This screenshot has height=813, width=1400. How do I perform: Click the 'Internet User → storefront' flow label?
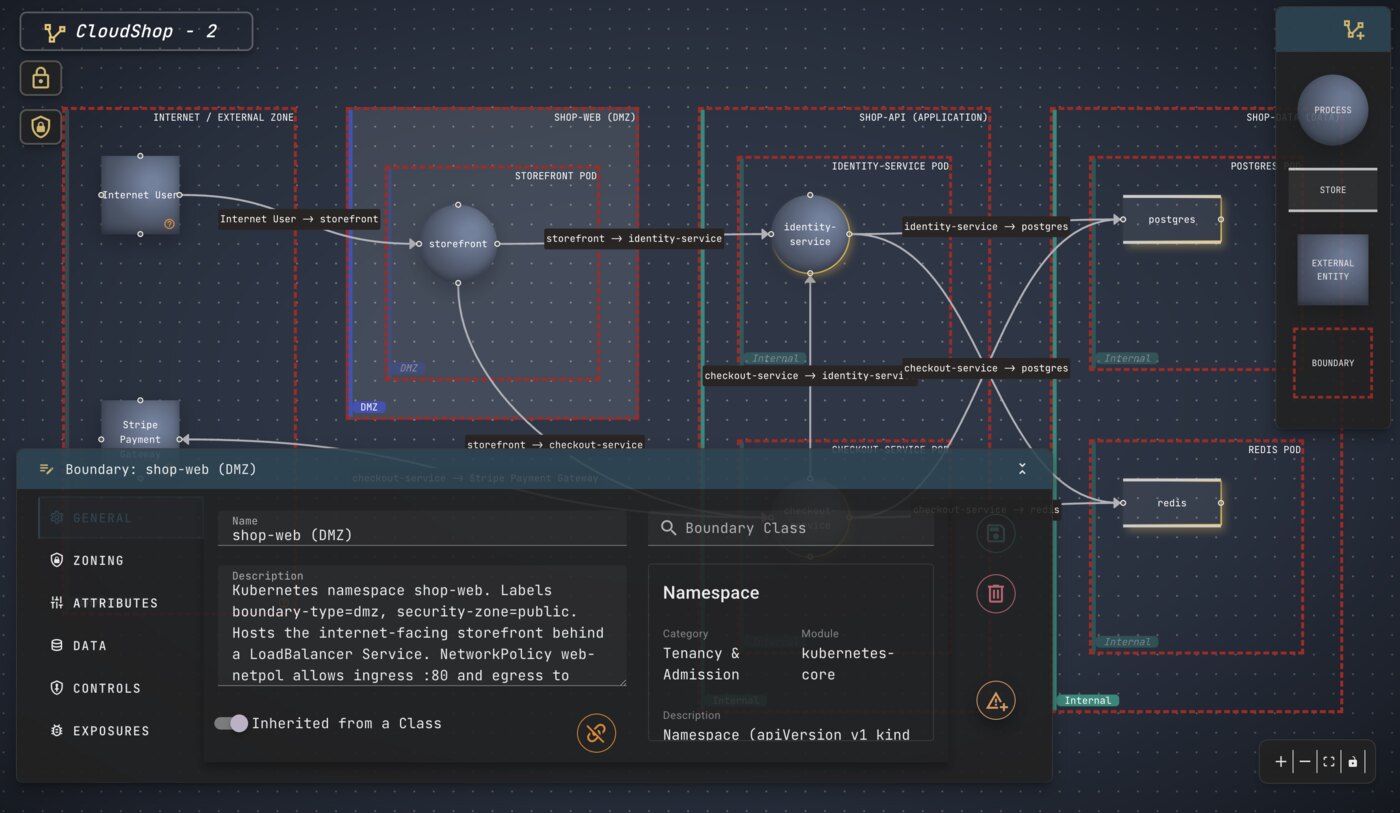[298, 219]
